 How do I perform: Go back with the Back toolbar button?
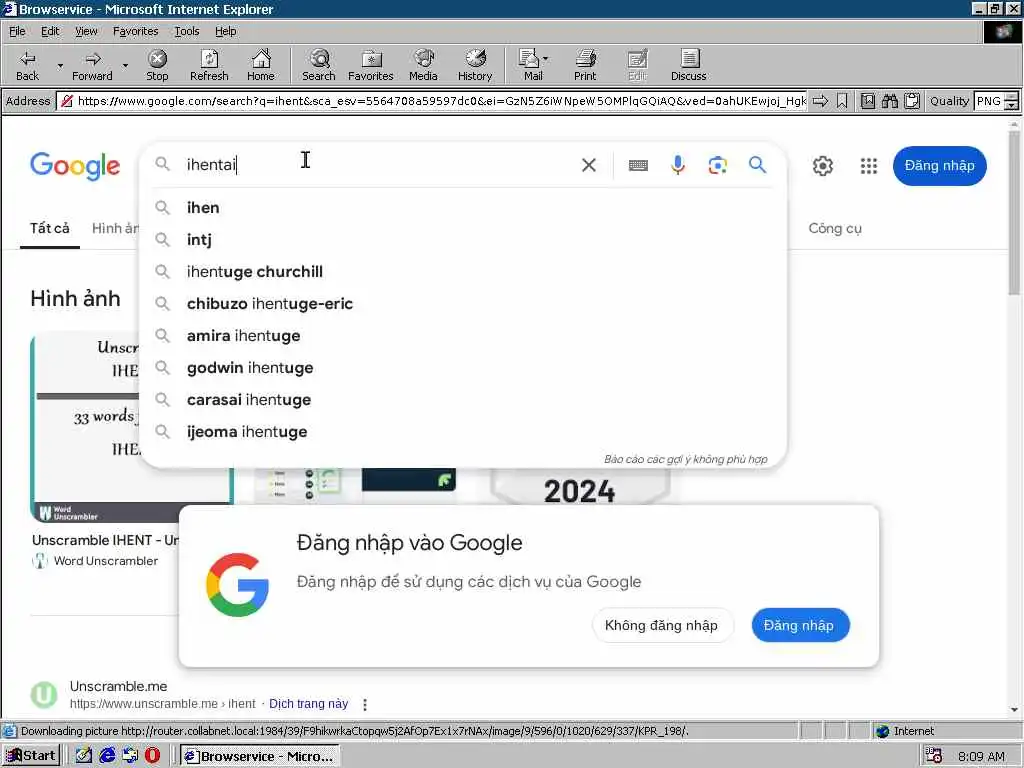coord(27,65)
